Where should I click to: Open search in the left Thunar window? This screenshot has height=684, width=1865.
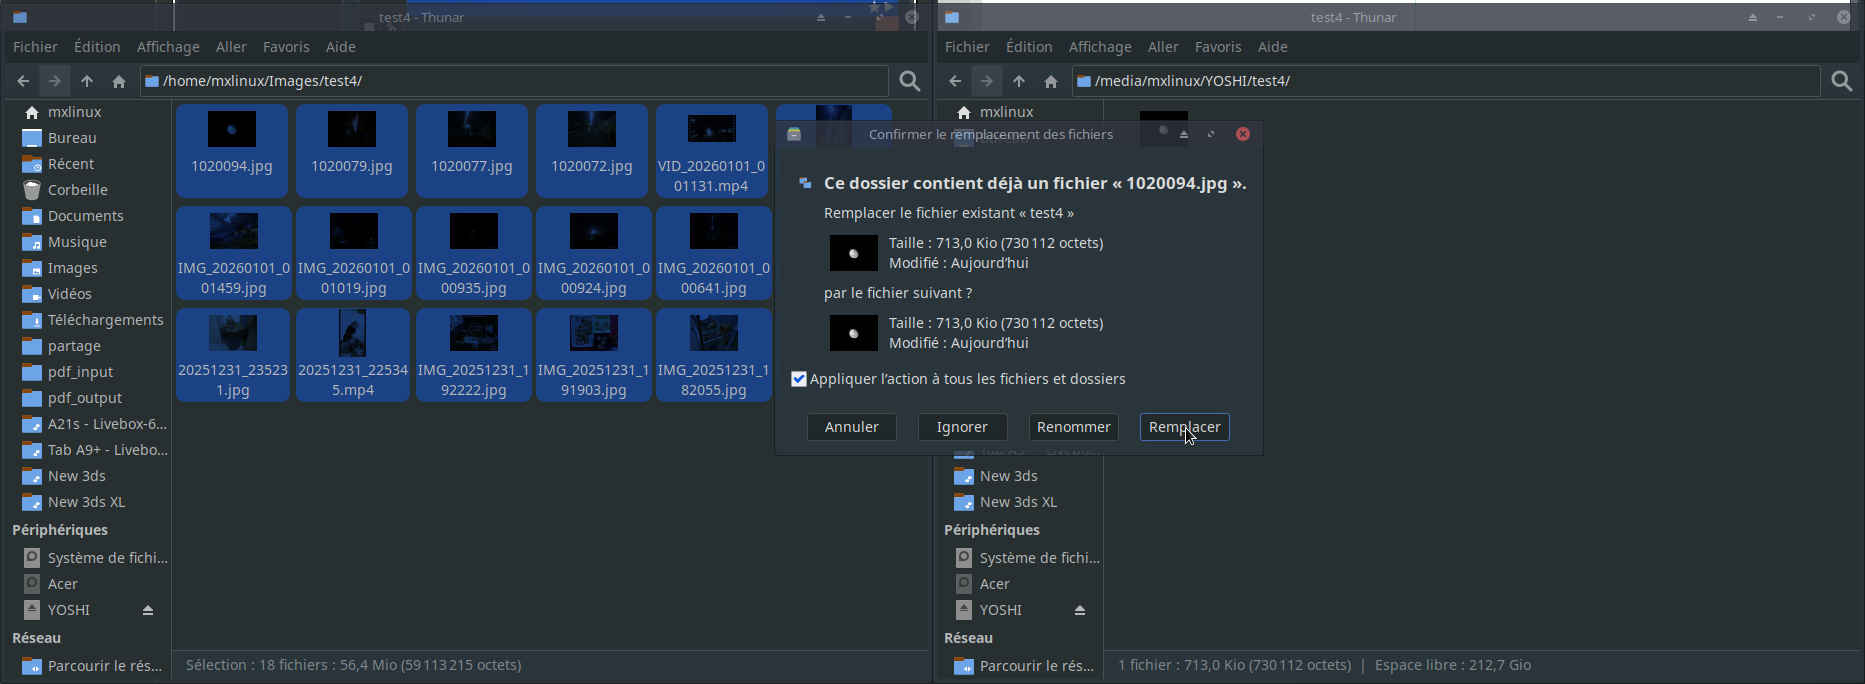(x=909, y=81)
